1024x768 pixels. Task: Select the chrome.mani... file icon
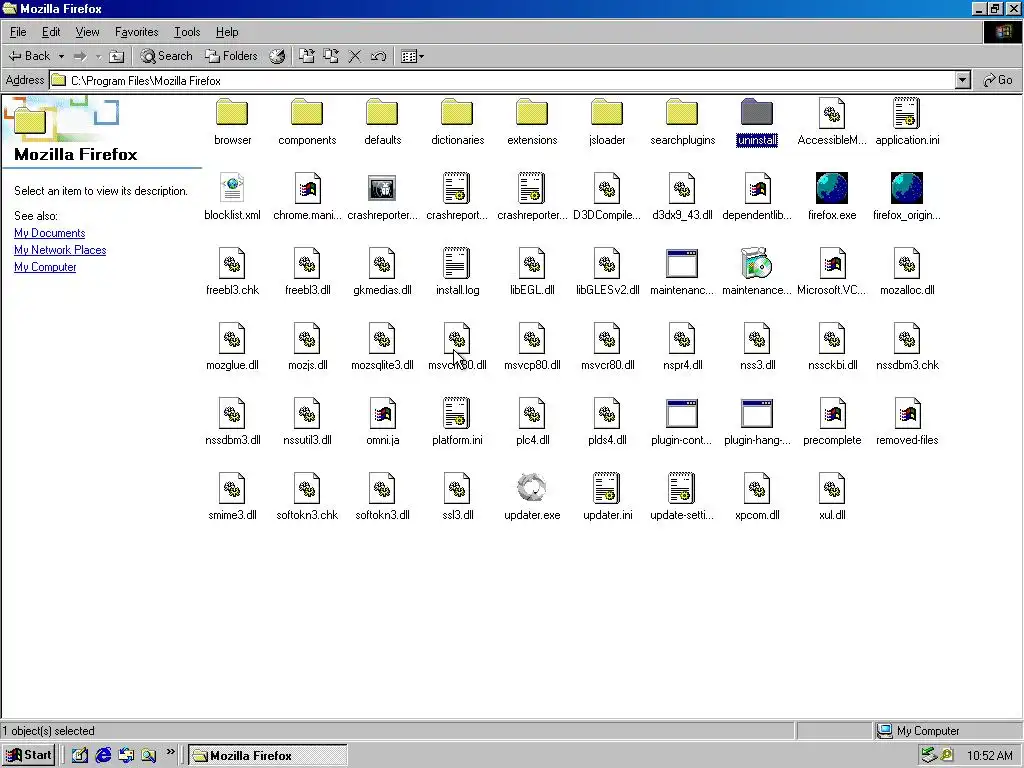307,188
